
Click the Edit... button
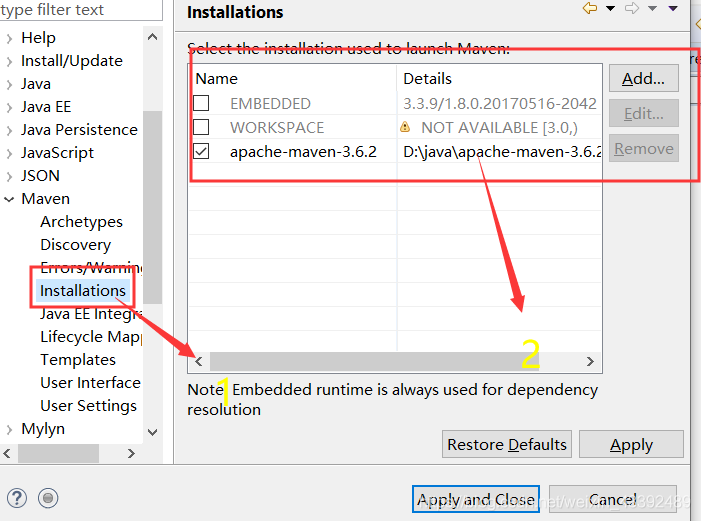pos(643,114)
